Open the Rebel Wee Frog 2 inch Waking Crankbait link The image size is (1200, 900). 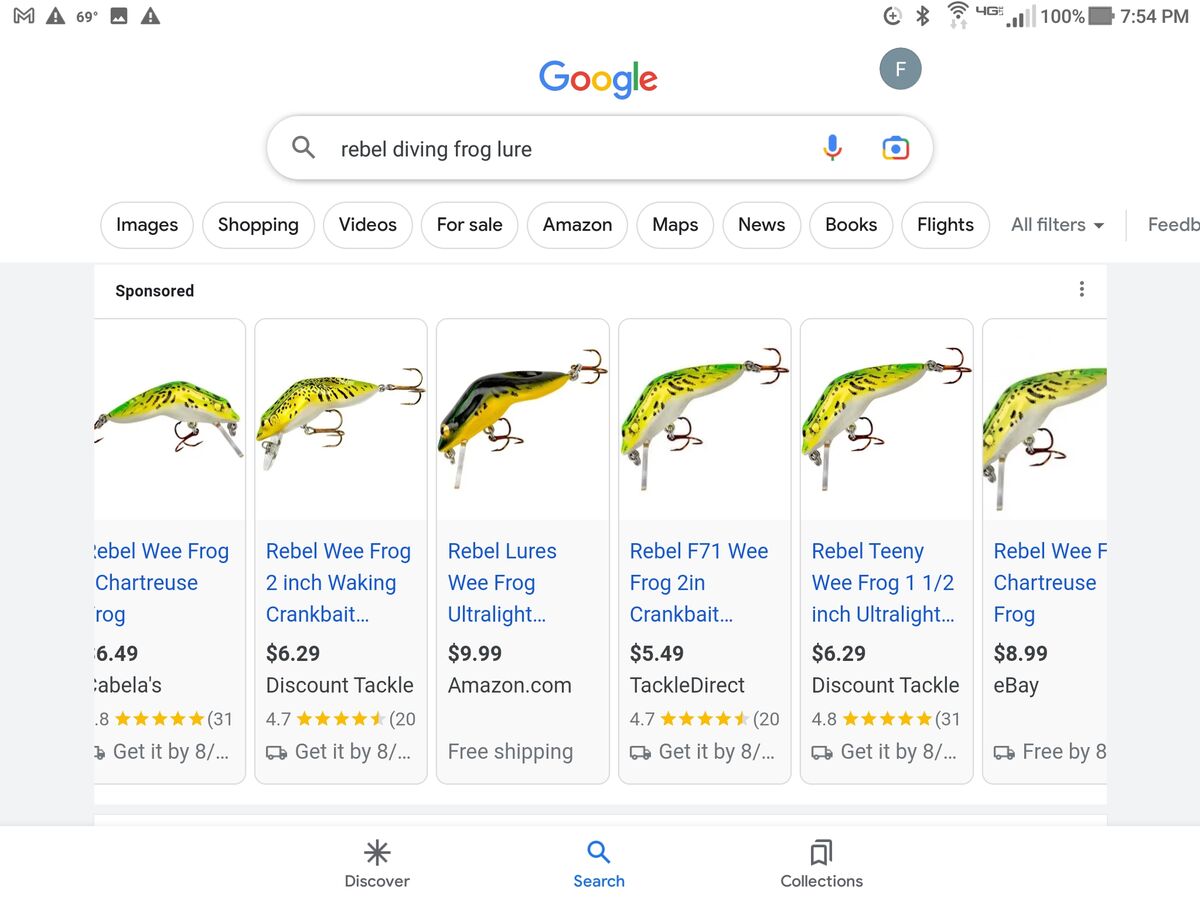337,582
